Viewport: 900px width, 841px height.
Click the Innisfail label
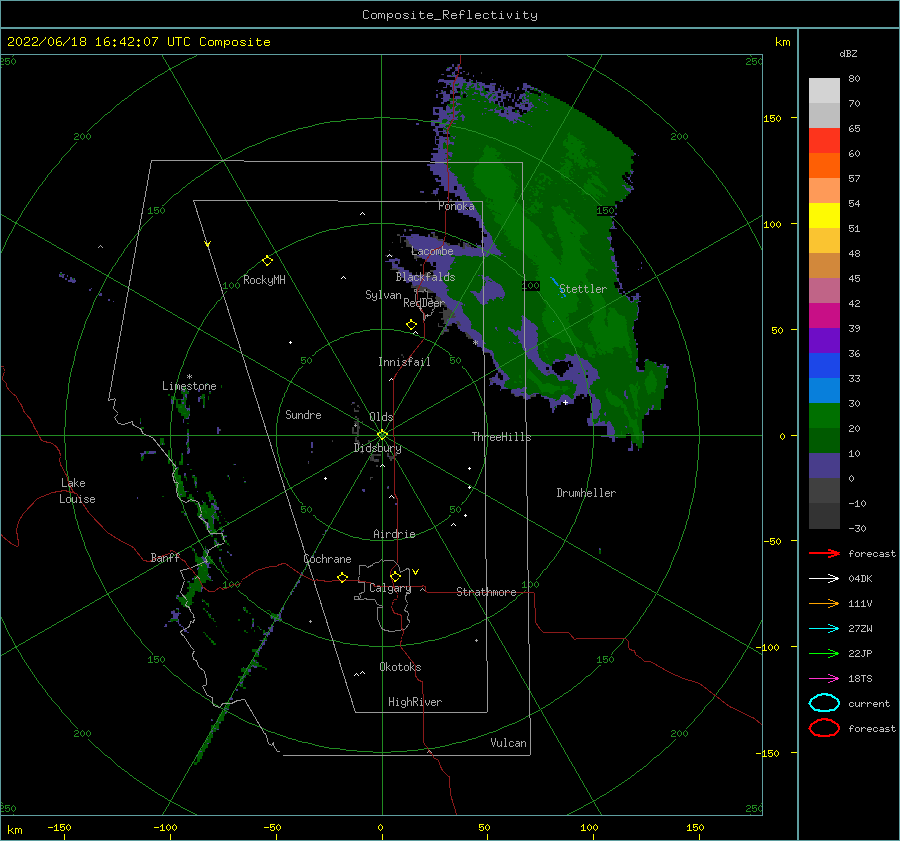(x=404, y=362)
